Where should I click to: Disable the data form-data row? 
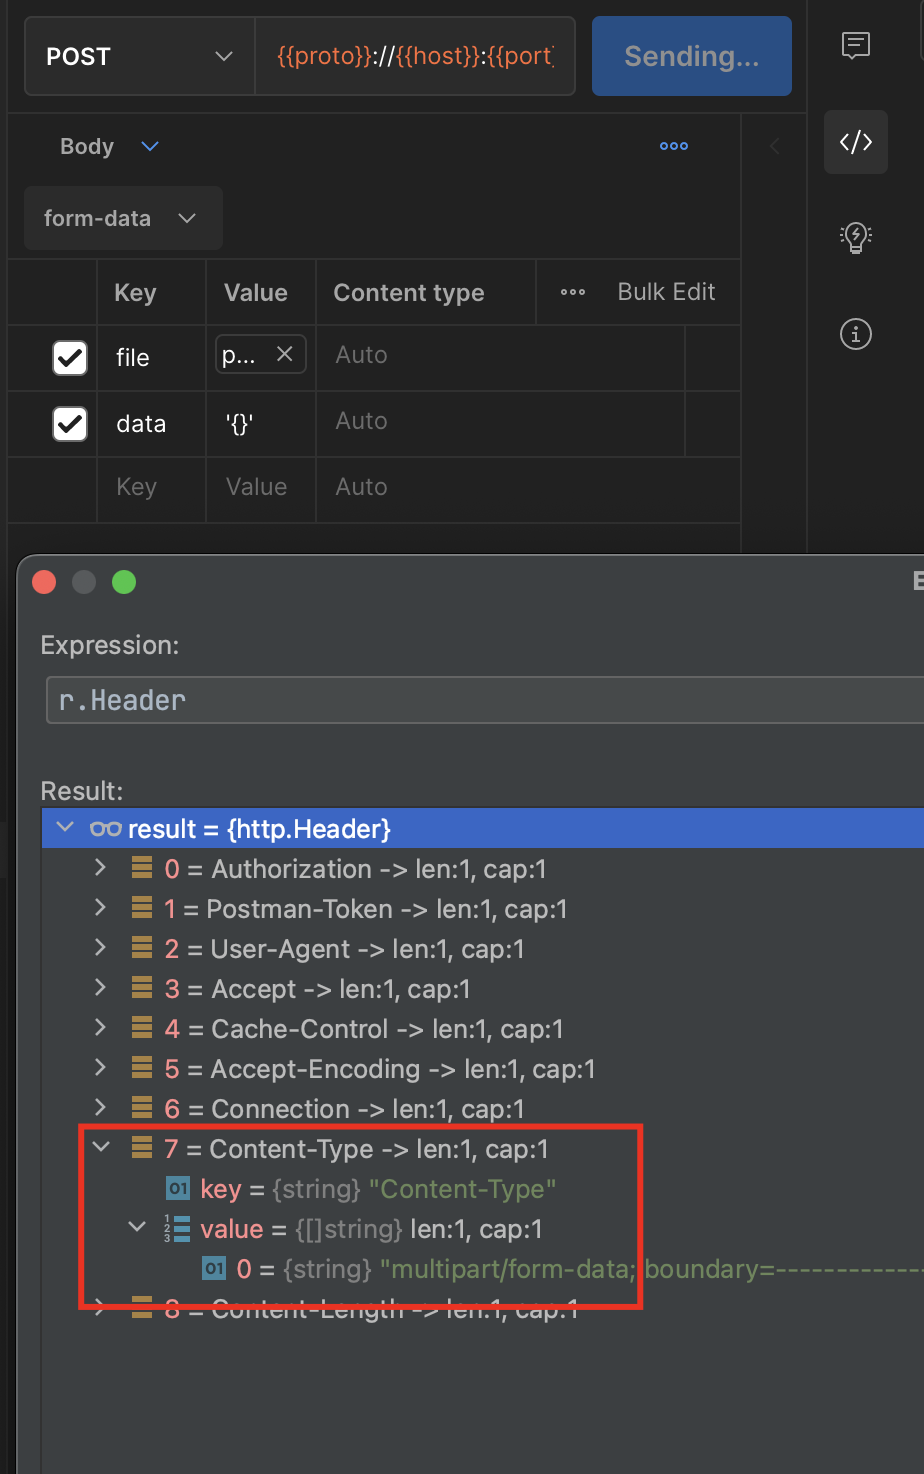(69, 423)
